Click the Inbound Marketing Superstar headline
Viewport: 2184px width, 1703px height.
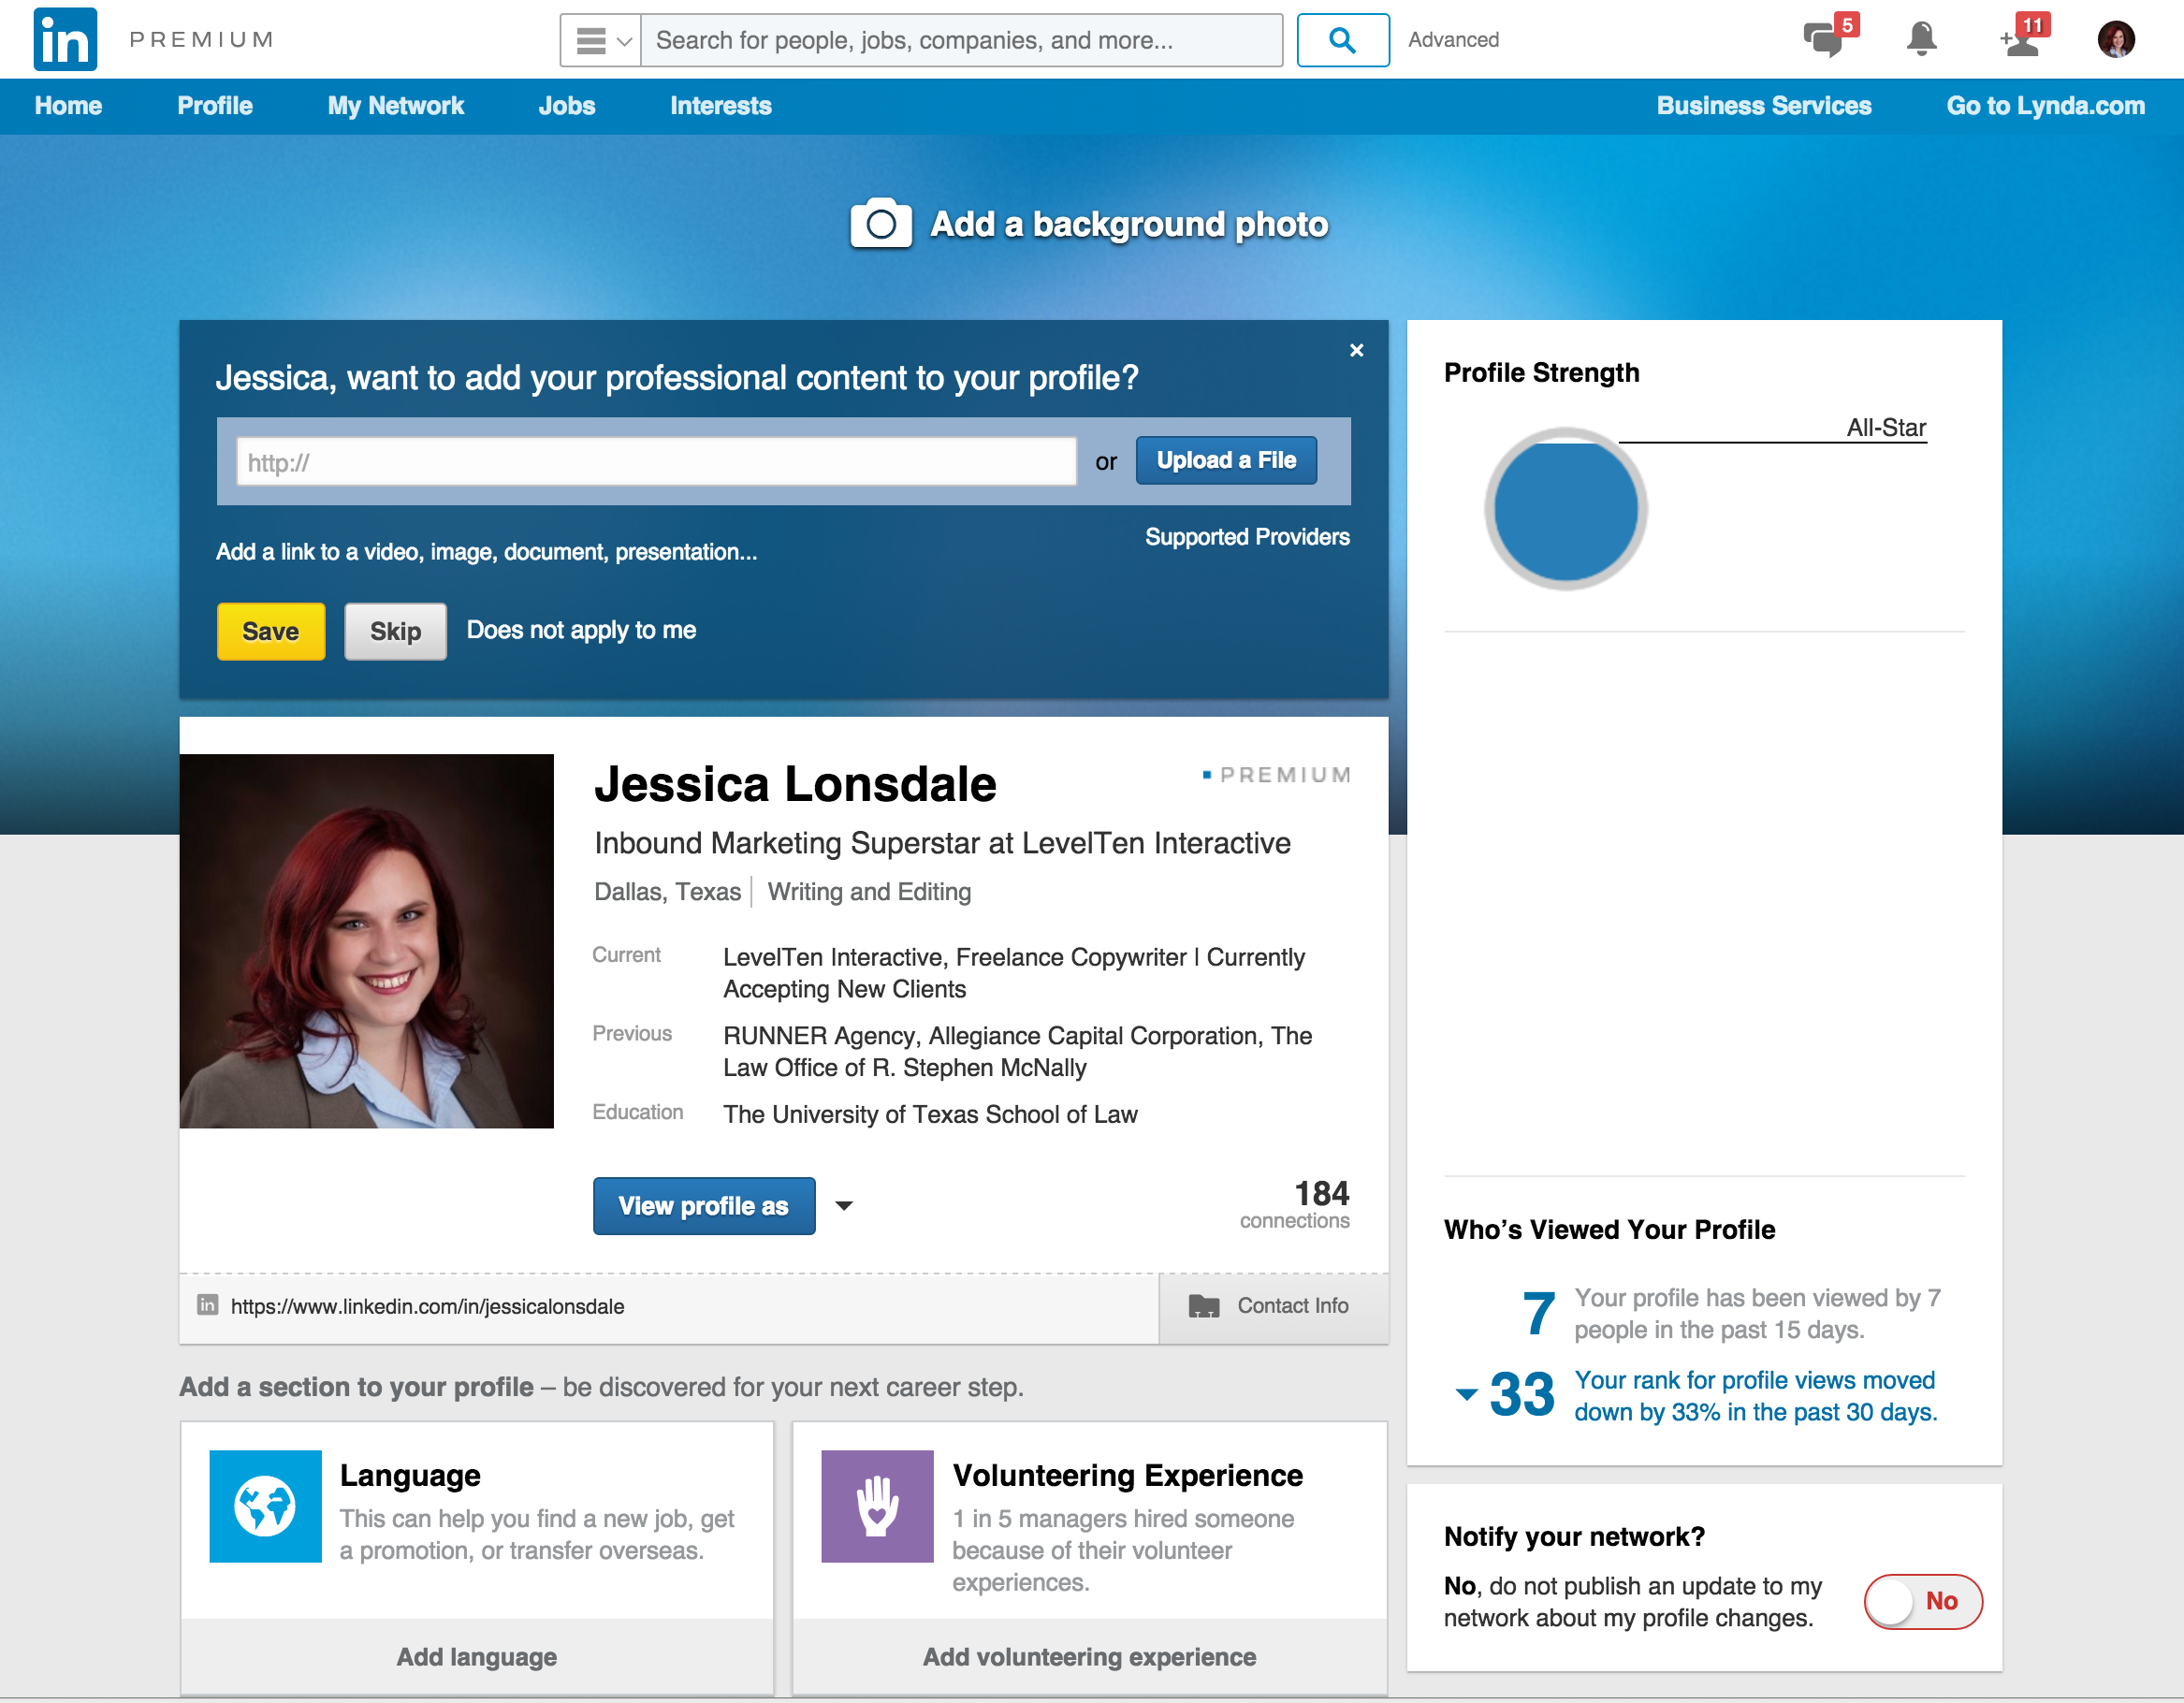942,843
